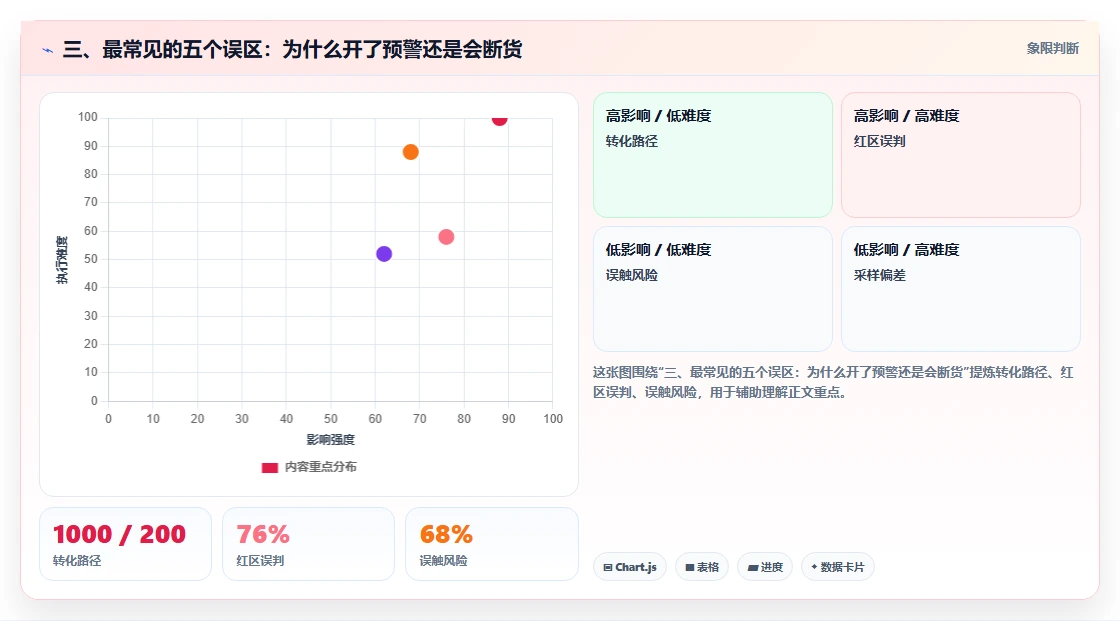Click the 76% stat value
Screen dimensions: 1120x621
pos(263,534)
